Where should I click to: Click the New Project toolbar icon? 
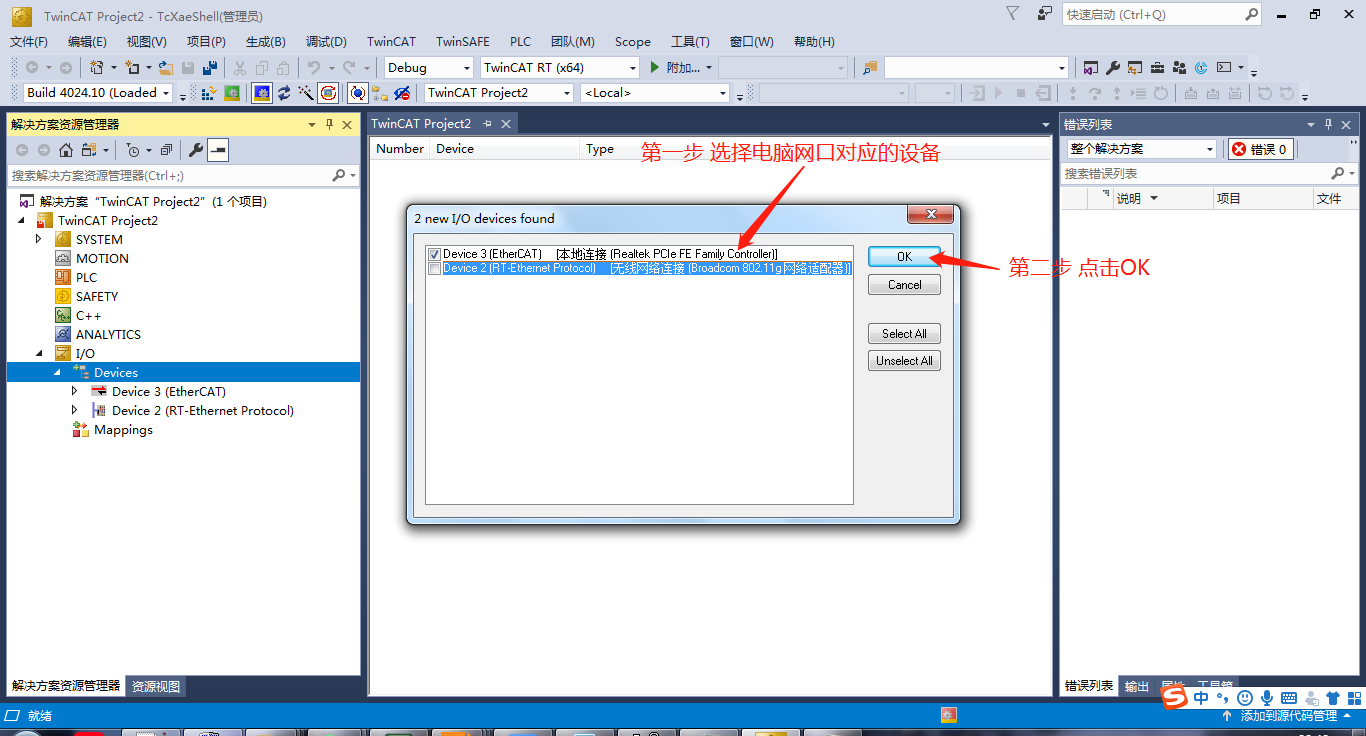click(96, 68)
